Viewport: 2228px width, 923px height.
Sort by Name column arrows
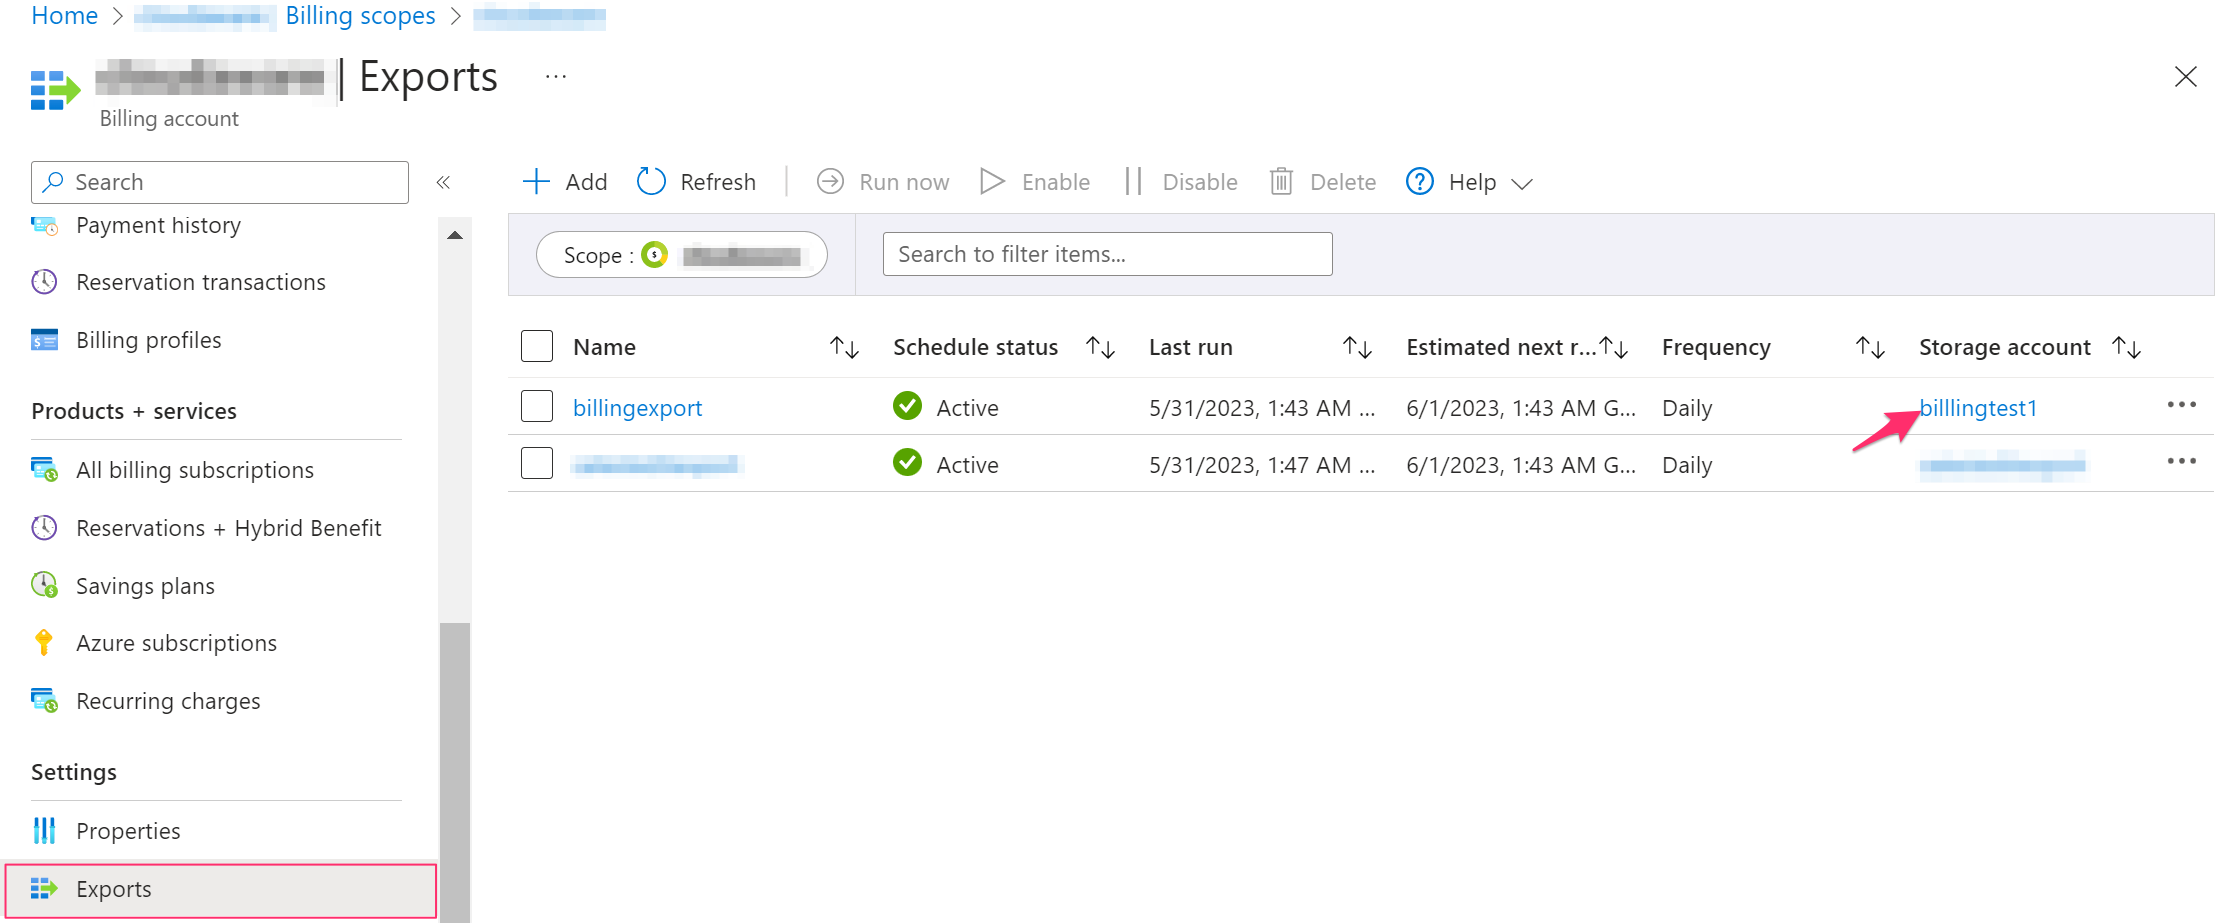click(x=844, y=347)
